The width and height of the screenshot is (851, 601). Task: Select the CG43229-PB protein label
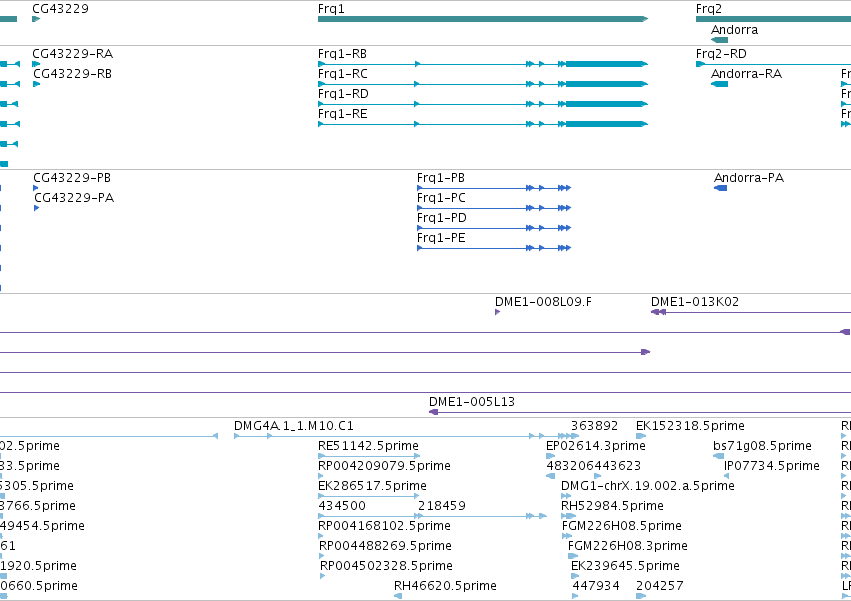[x=72, y=178]
